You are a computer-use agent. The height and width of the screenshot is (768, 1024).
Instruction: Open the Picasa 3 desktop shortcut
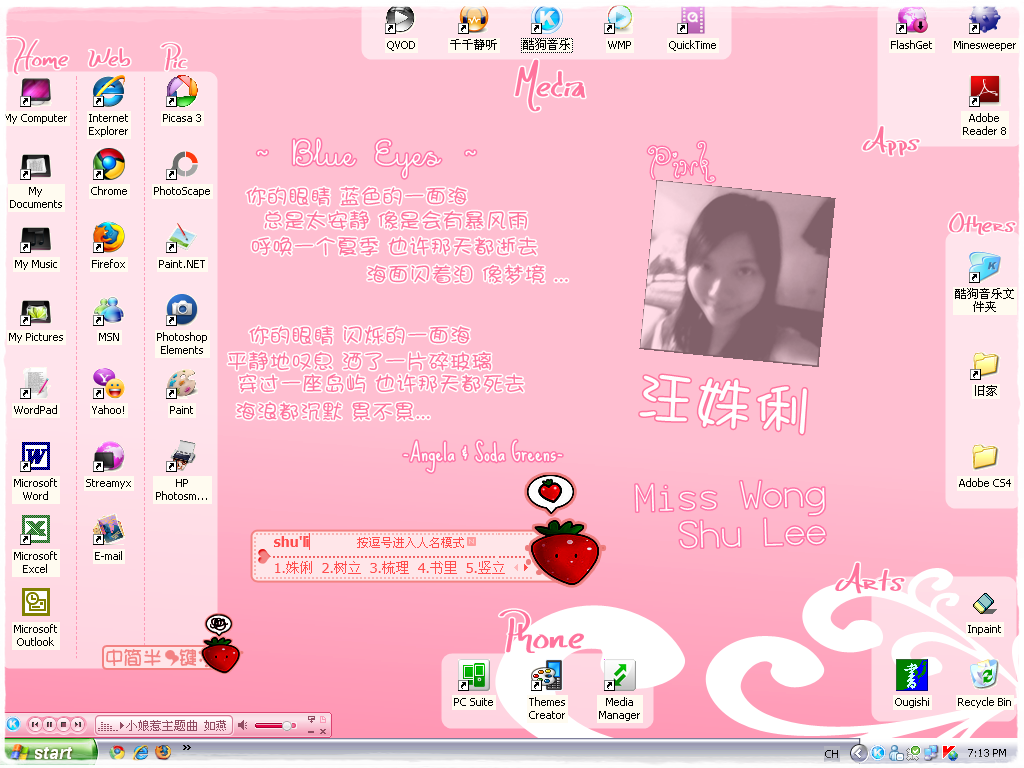pyautogui.click(x=181, y=94)
